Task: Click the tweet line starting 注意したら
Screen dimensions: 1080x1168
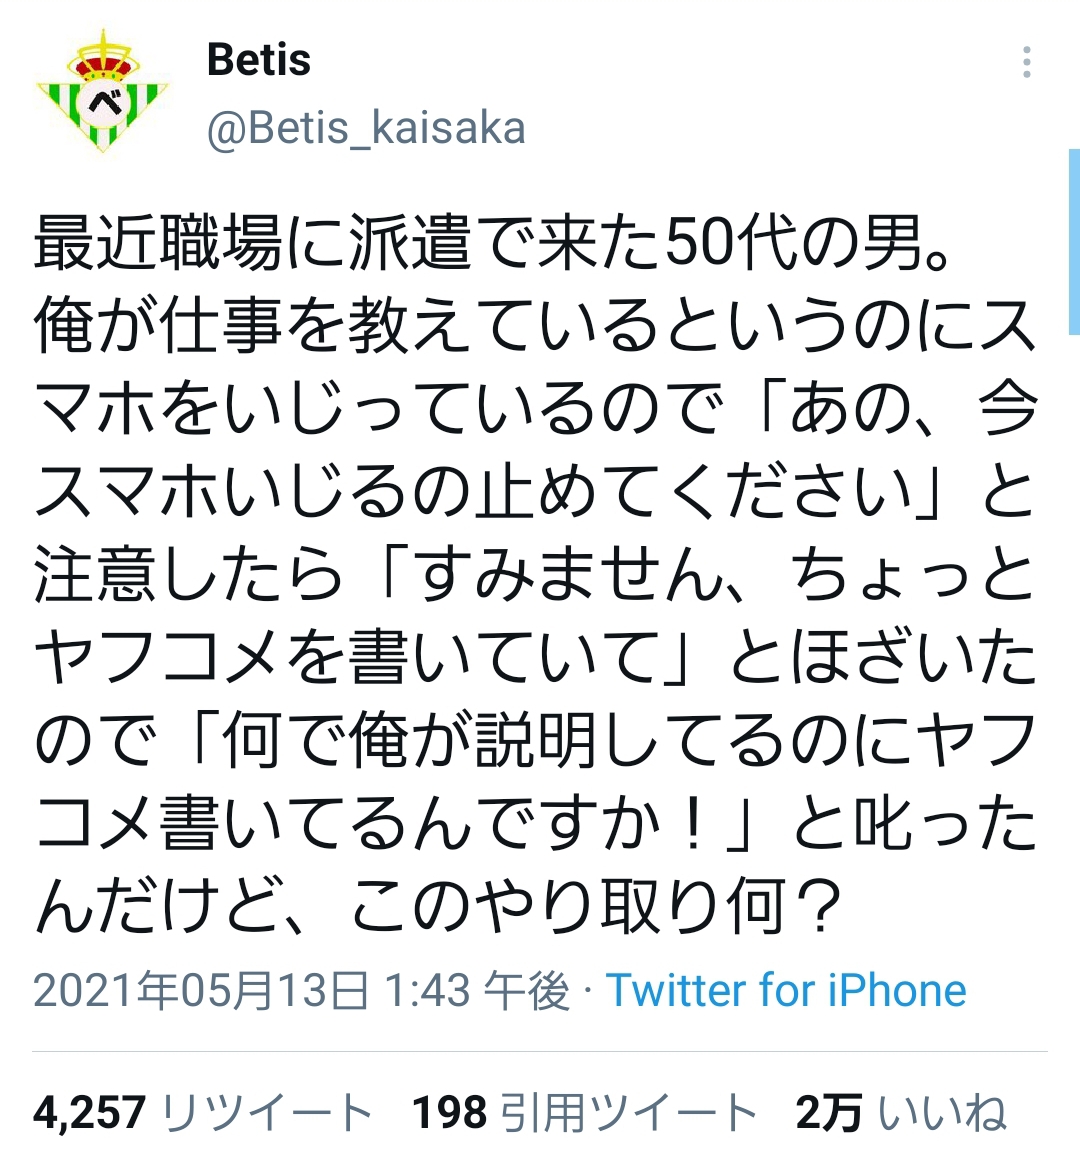Action: point(536,576)
